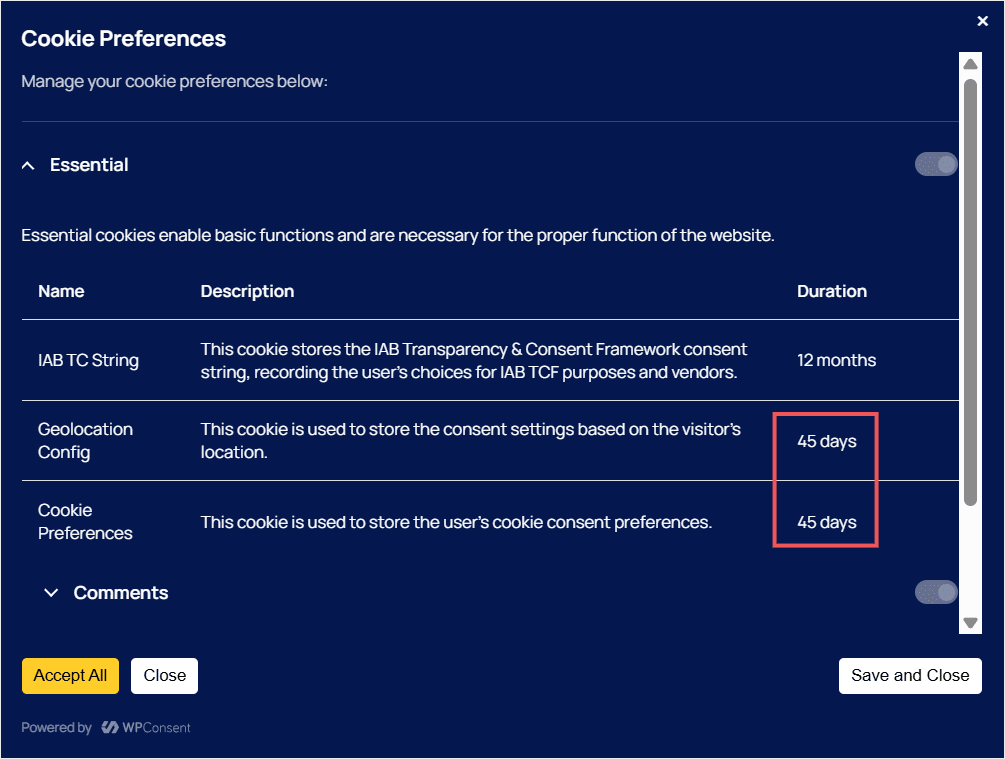Click the 12 months duration value

tap(836, 360)
